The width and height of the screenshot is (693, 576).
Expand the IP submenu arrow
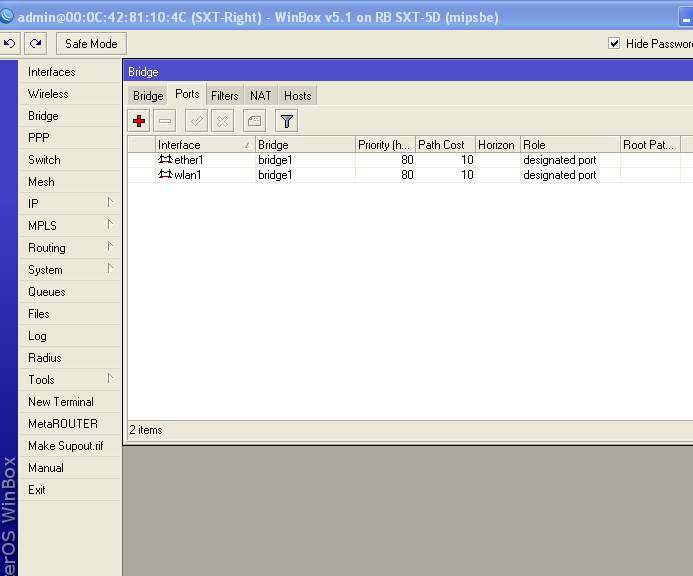point(110,202)
